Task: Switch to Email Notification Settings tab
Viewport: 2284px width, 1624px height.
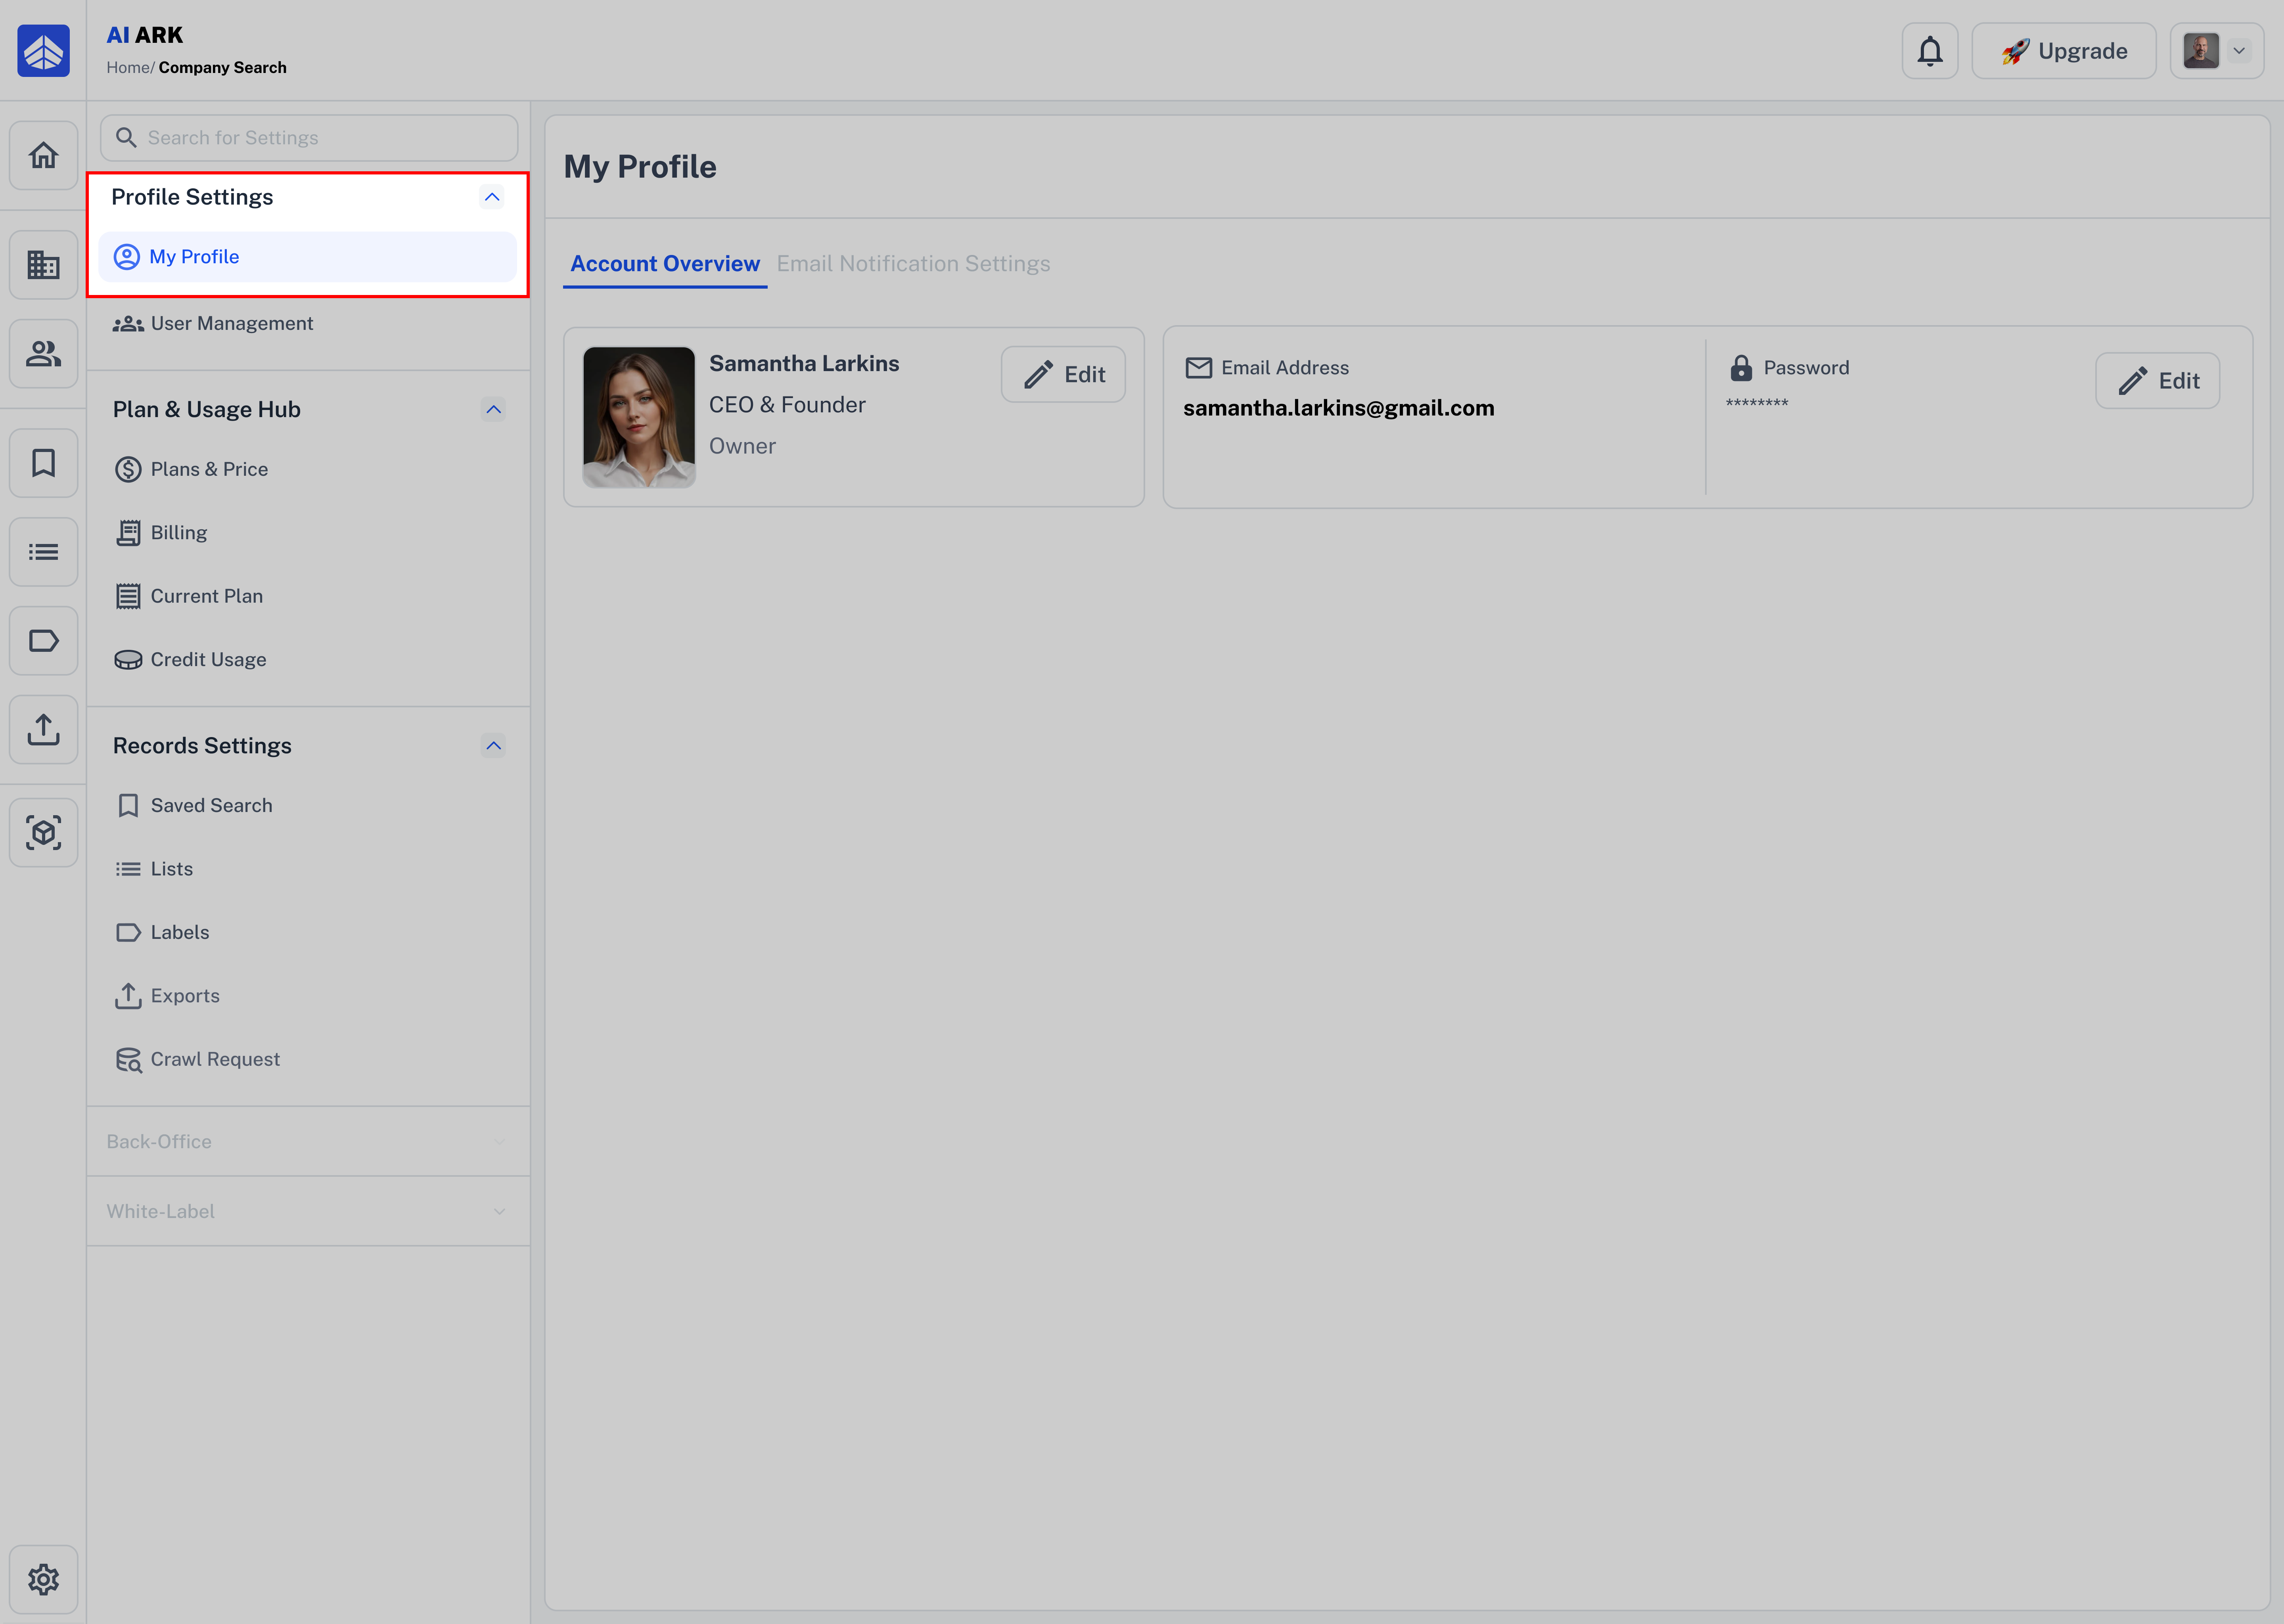Action: 913,264
